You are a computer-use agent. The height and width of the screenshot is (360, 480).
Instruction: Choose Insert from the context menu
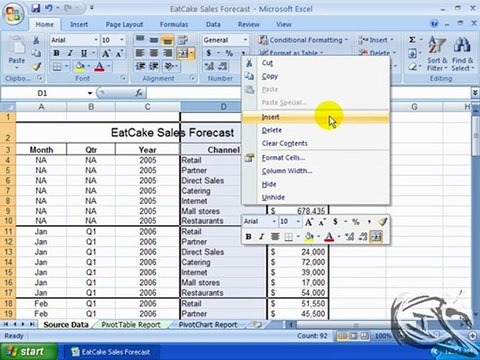(315, 117)
